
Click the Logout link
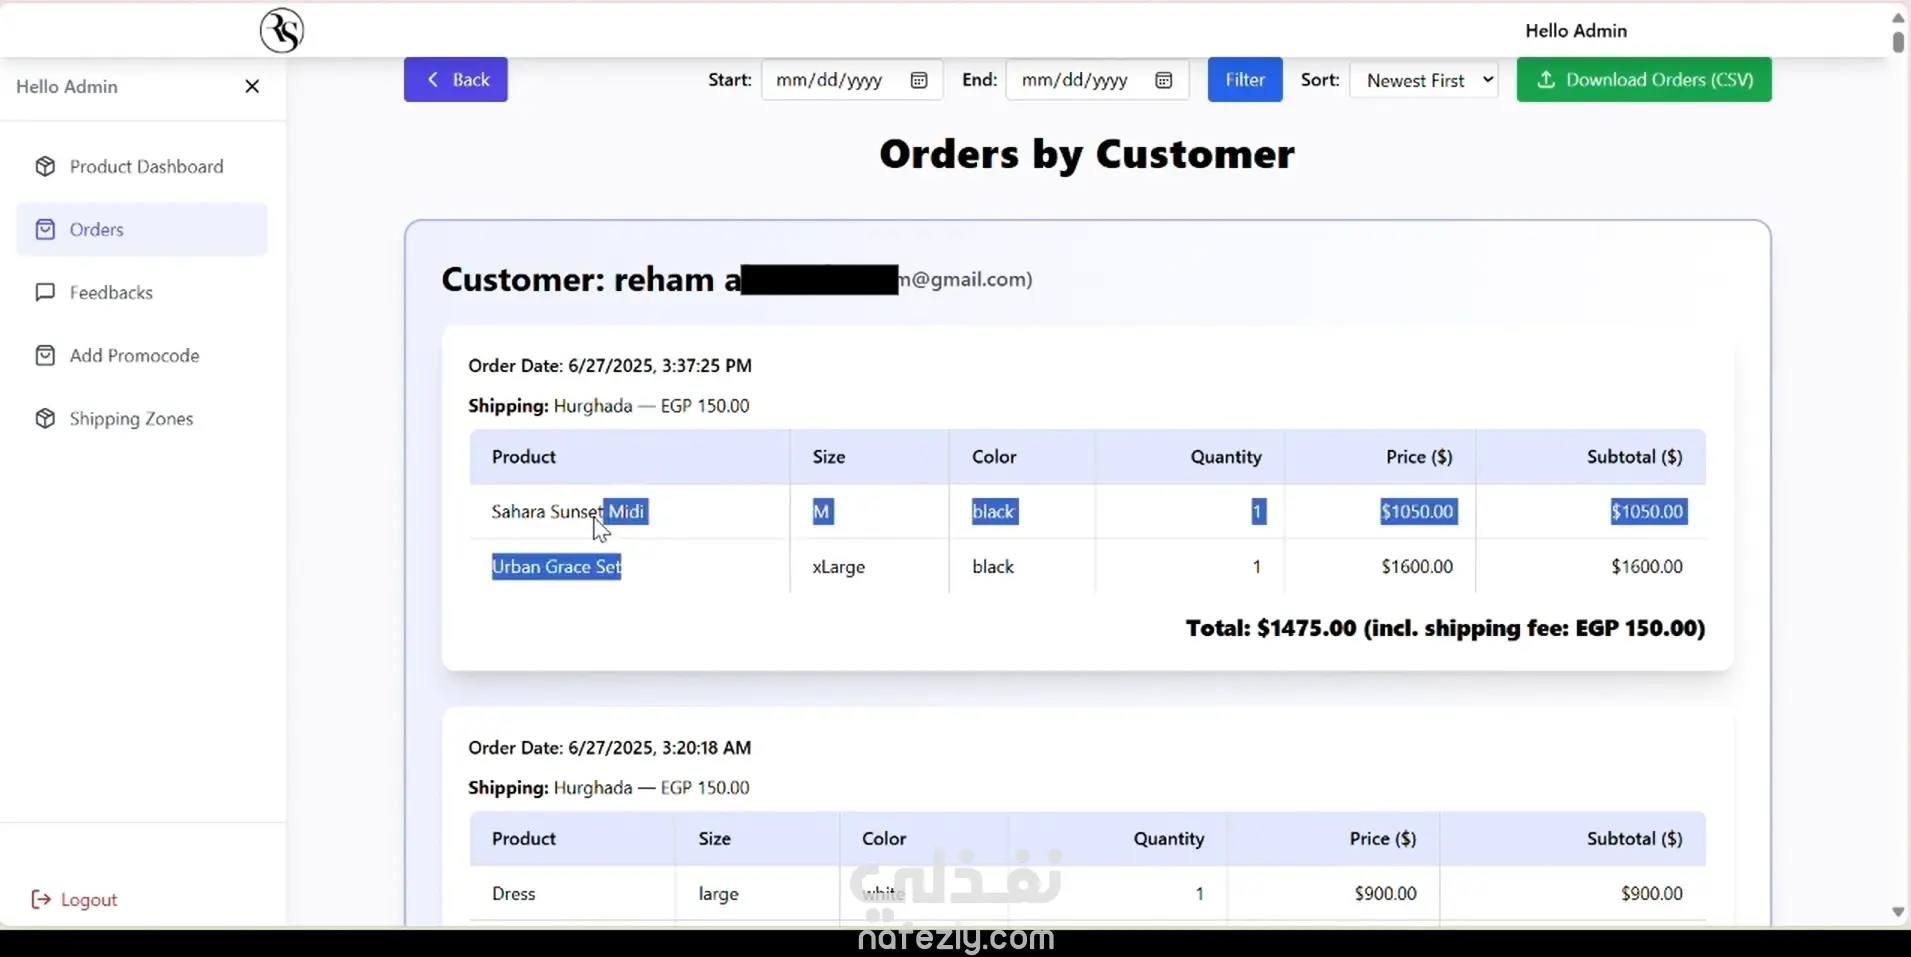coord(75,900)
